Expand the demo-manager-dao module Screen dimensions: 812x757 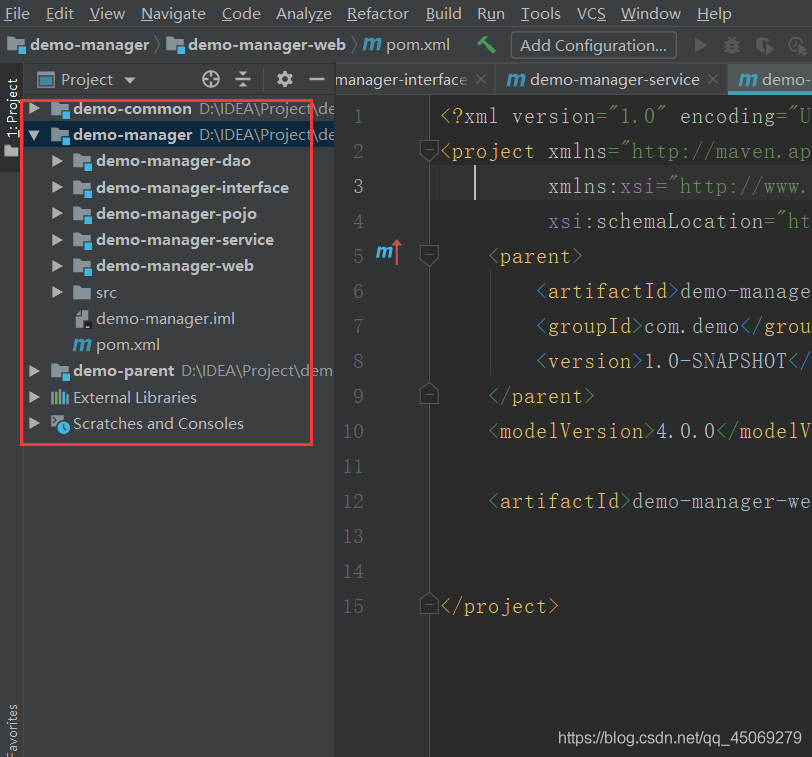tap(57, 161)
